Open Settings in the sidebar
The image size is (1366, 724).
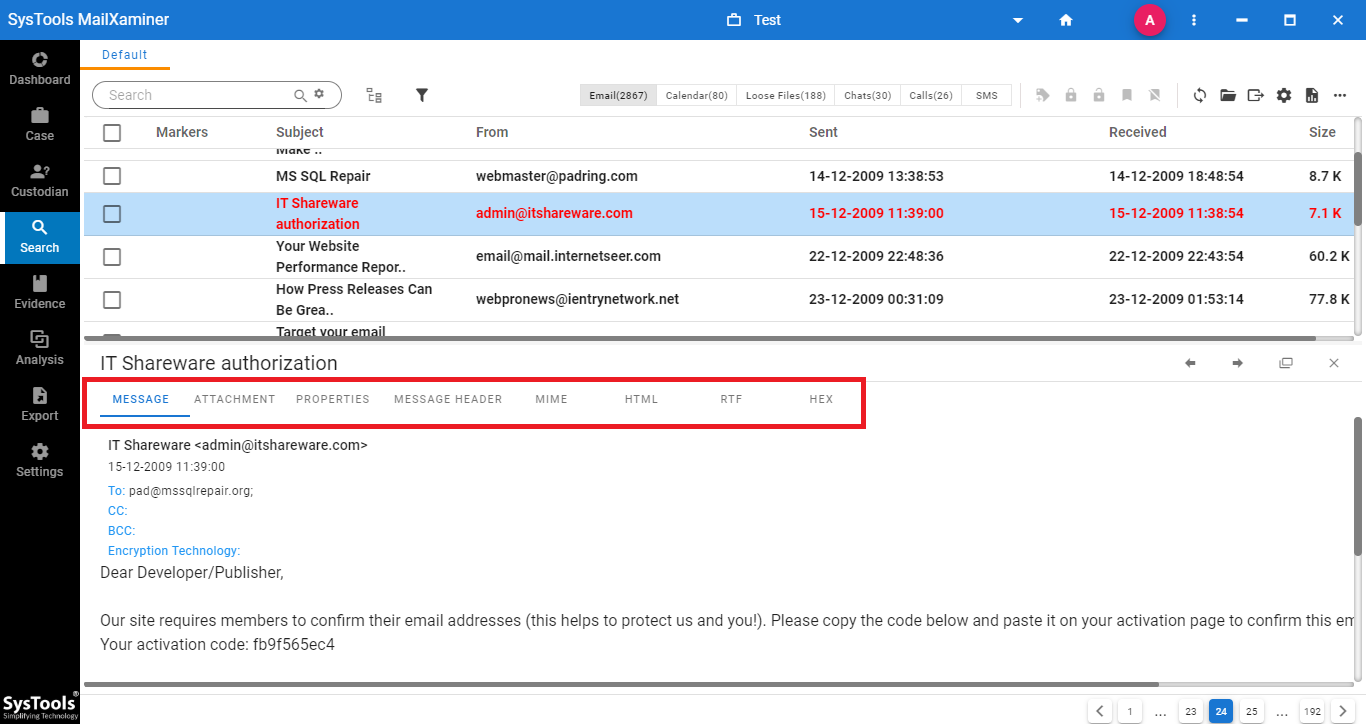pos(40,460)
